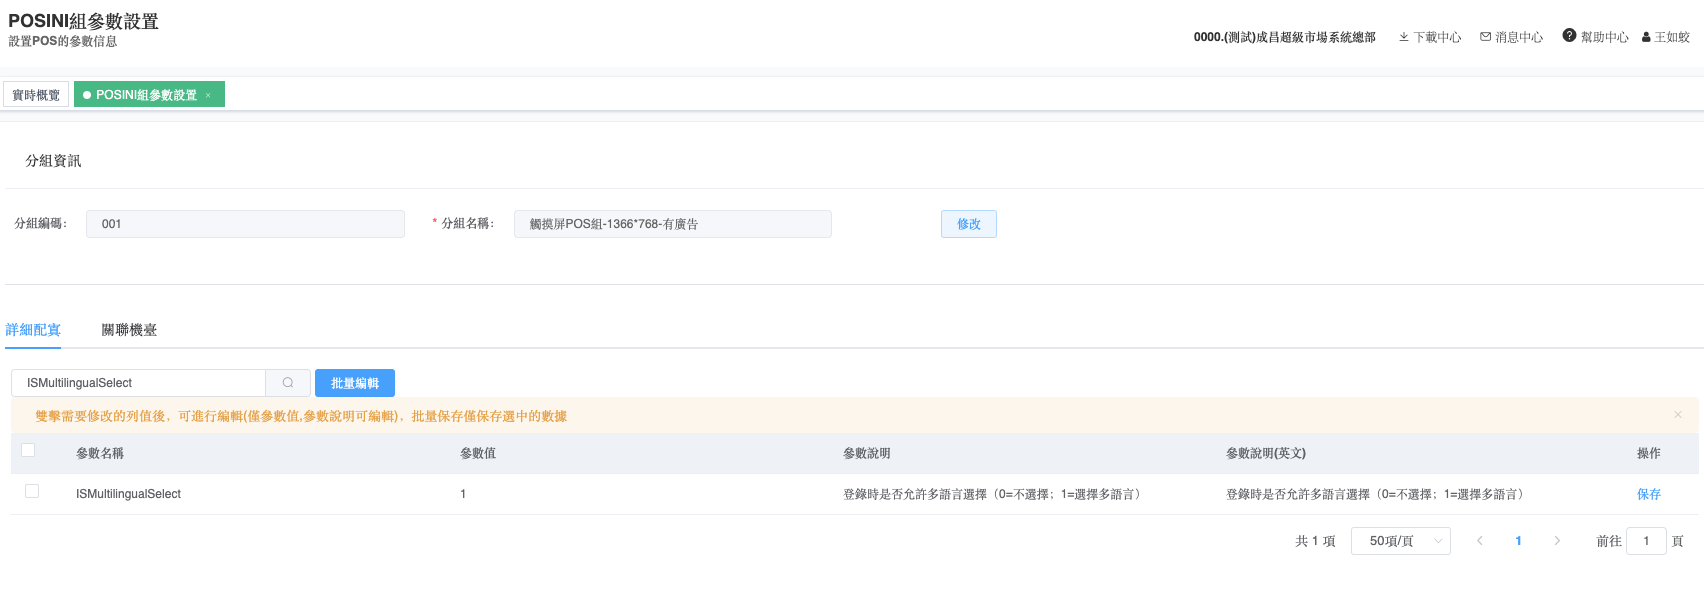Click the go-to page number input

(1646, 541)
